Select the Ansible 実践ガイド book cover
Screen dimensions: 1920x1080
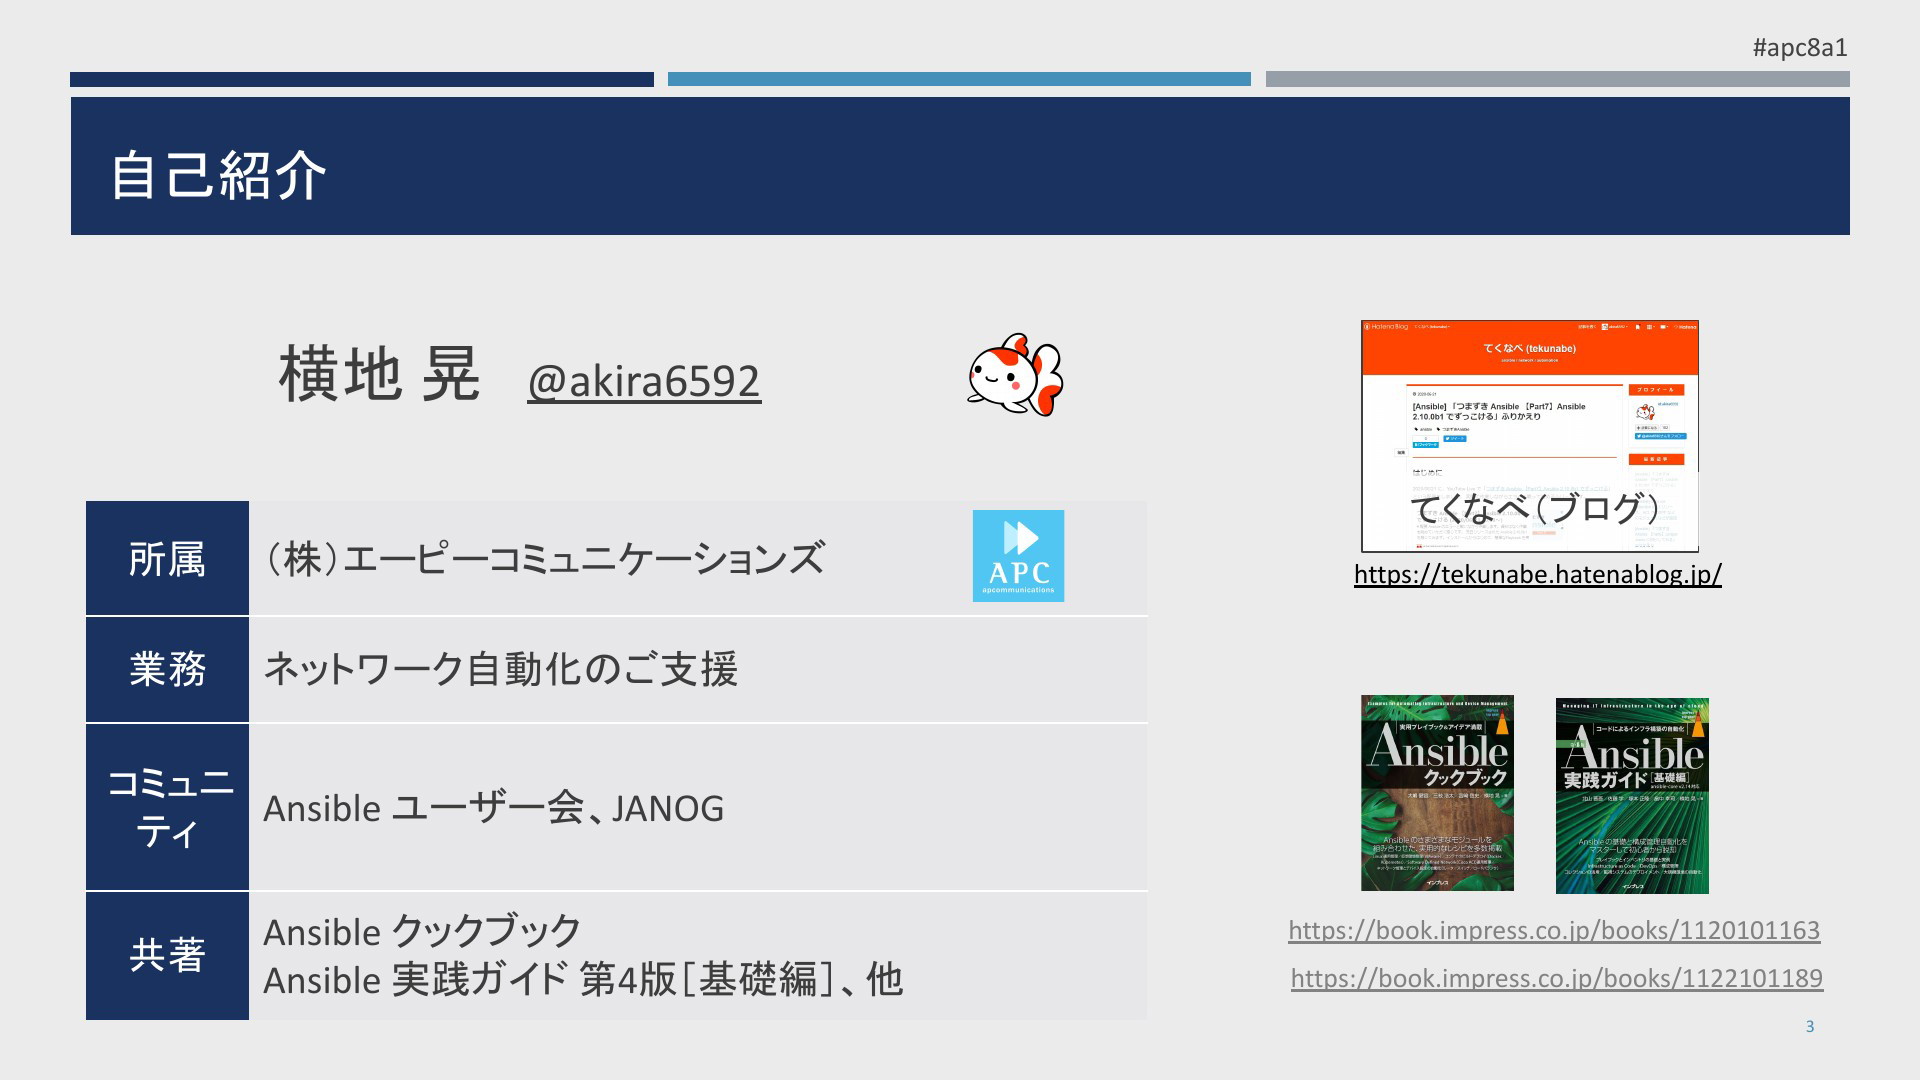[1632, 796]
